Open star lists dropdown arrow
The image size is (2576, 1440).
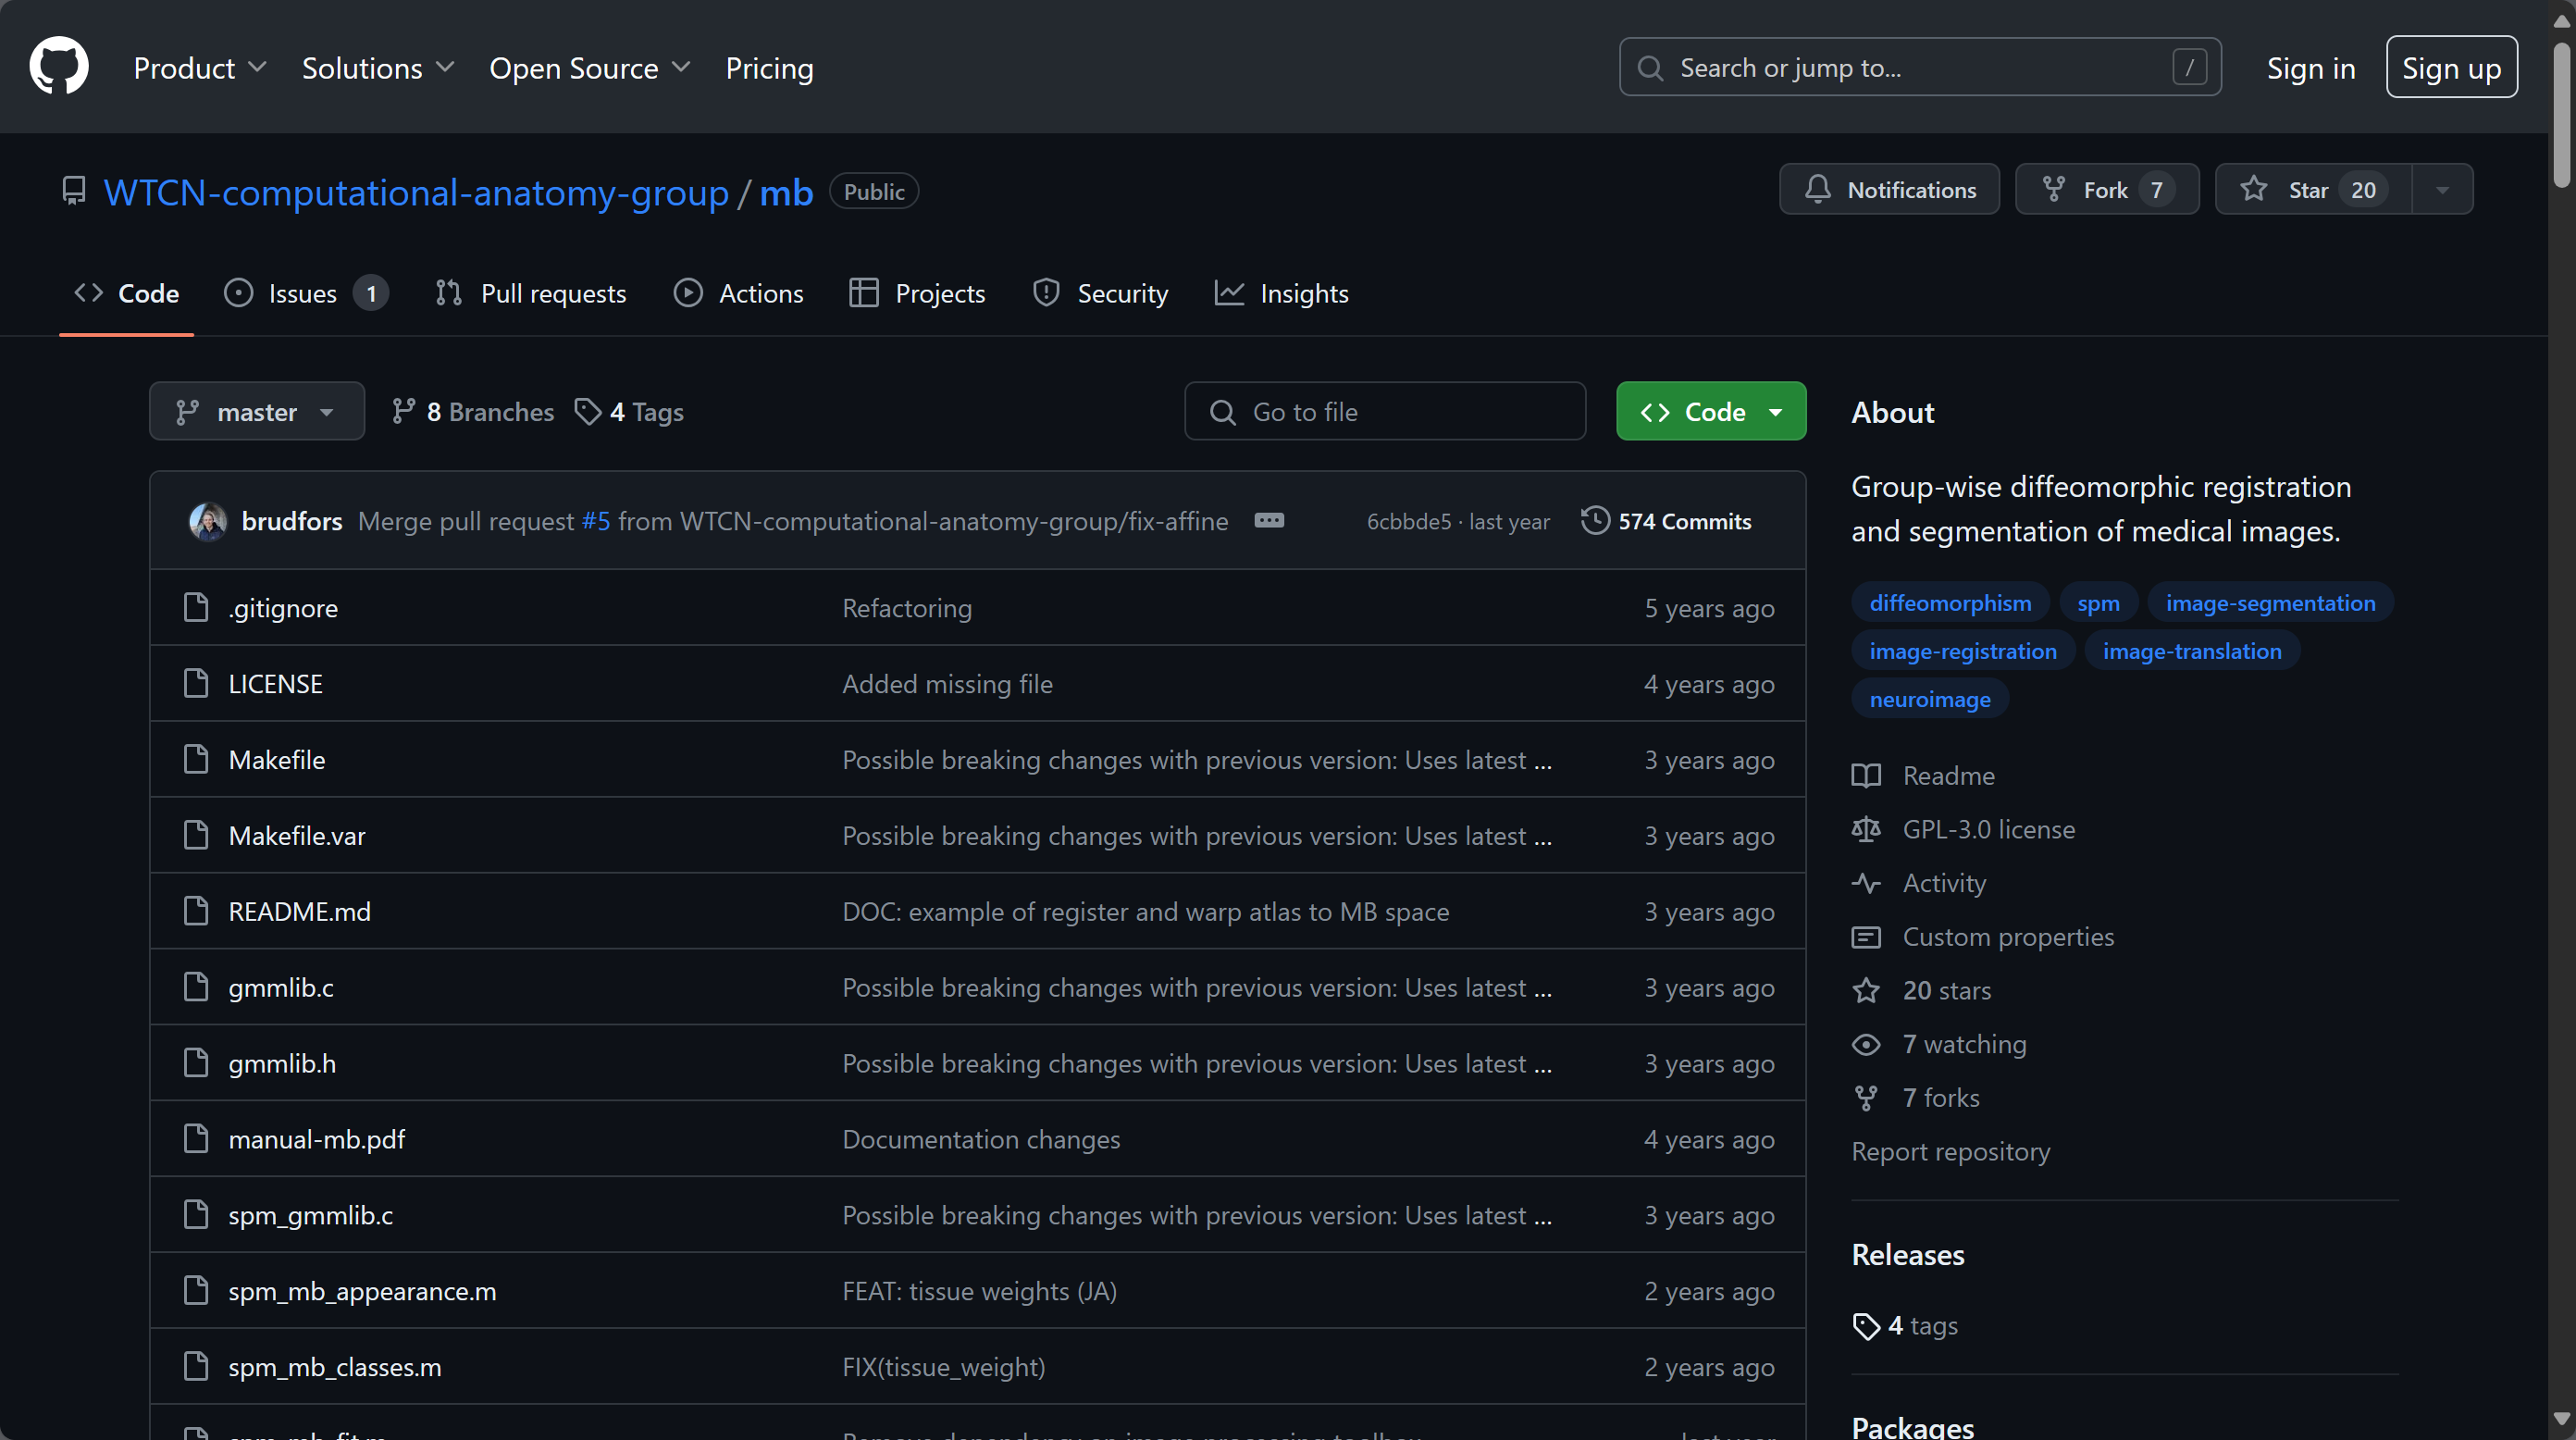pos(2442,190)
